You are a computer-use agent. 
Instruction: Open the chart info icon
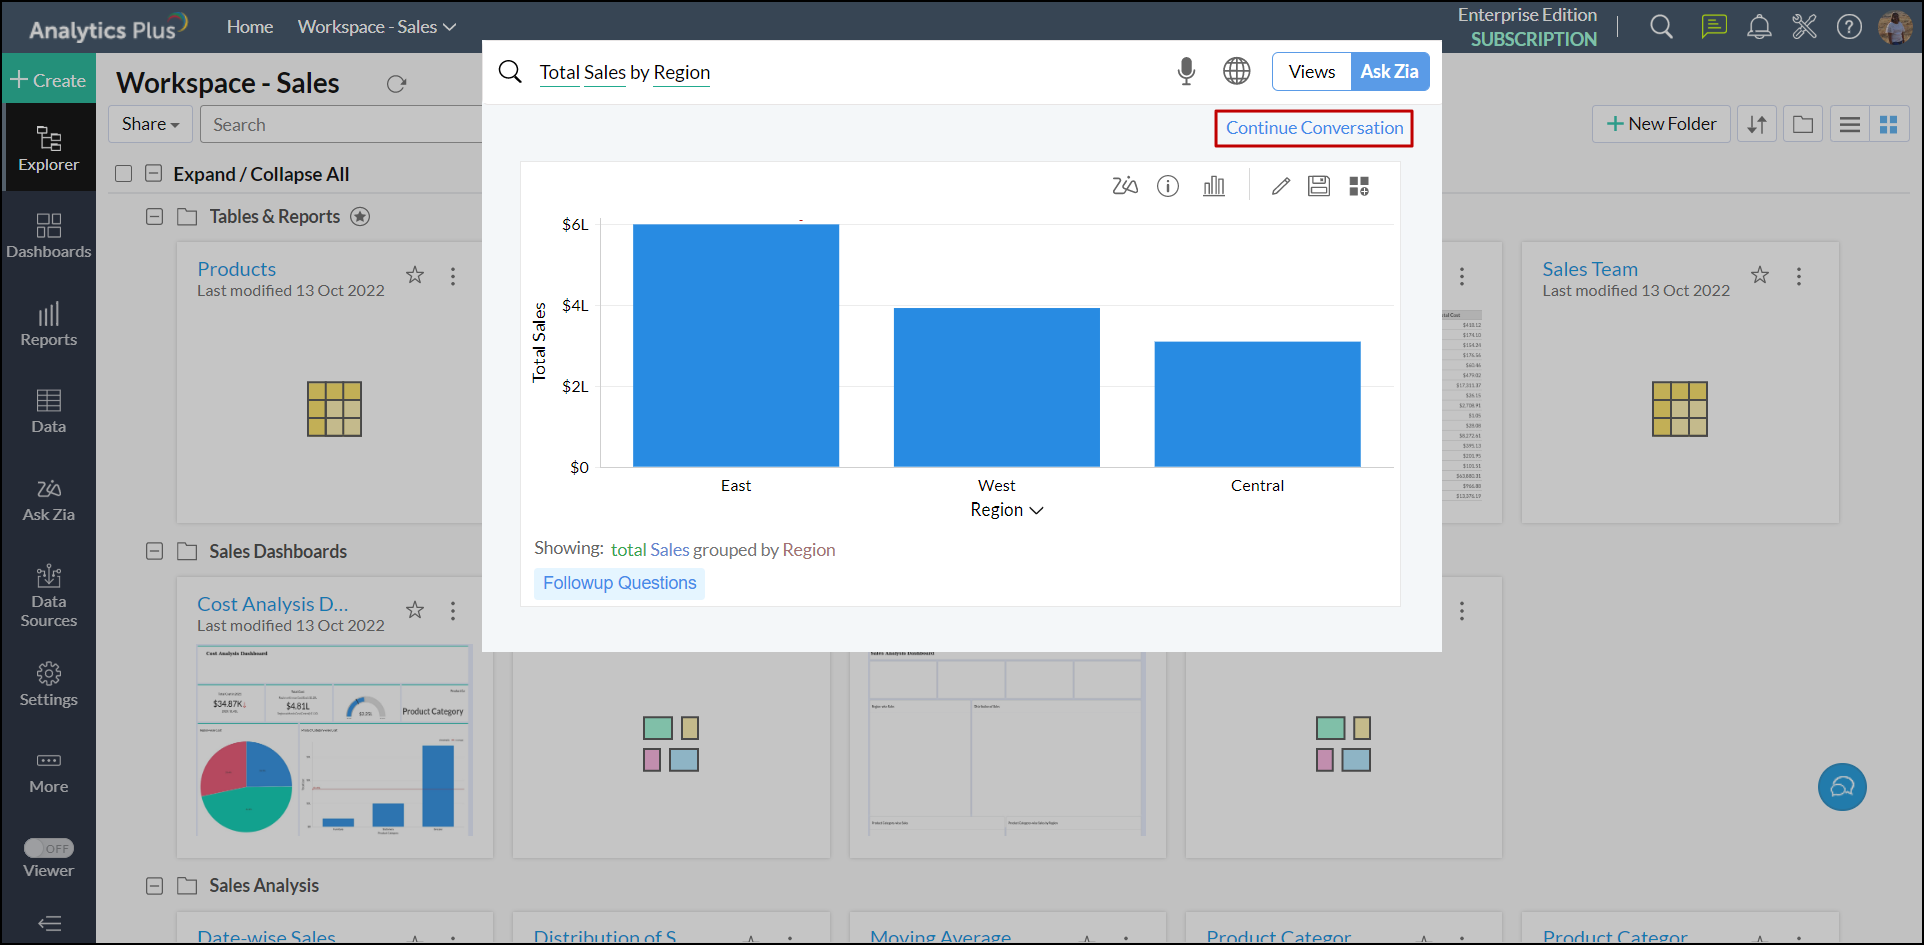point(1168,186)
